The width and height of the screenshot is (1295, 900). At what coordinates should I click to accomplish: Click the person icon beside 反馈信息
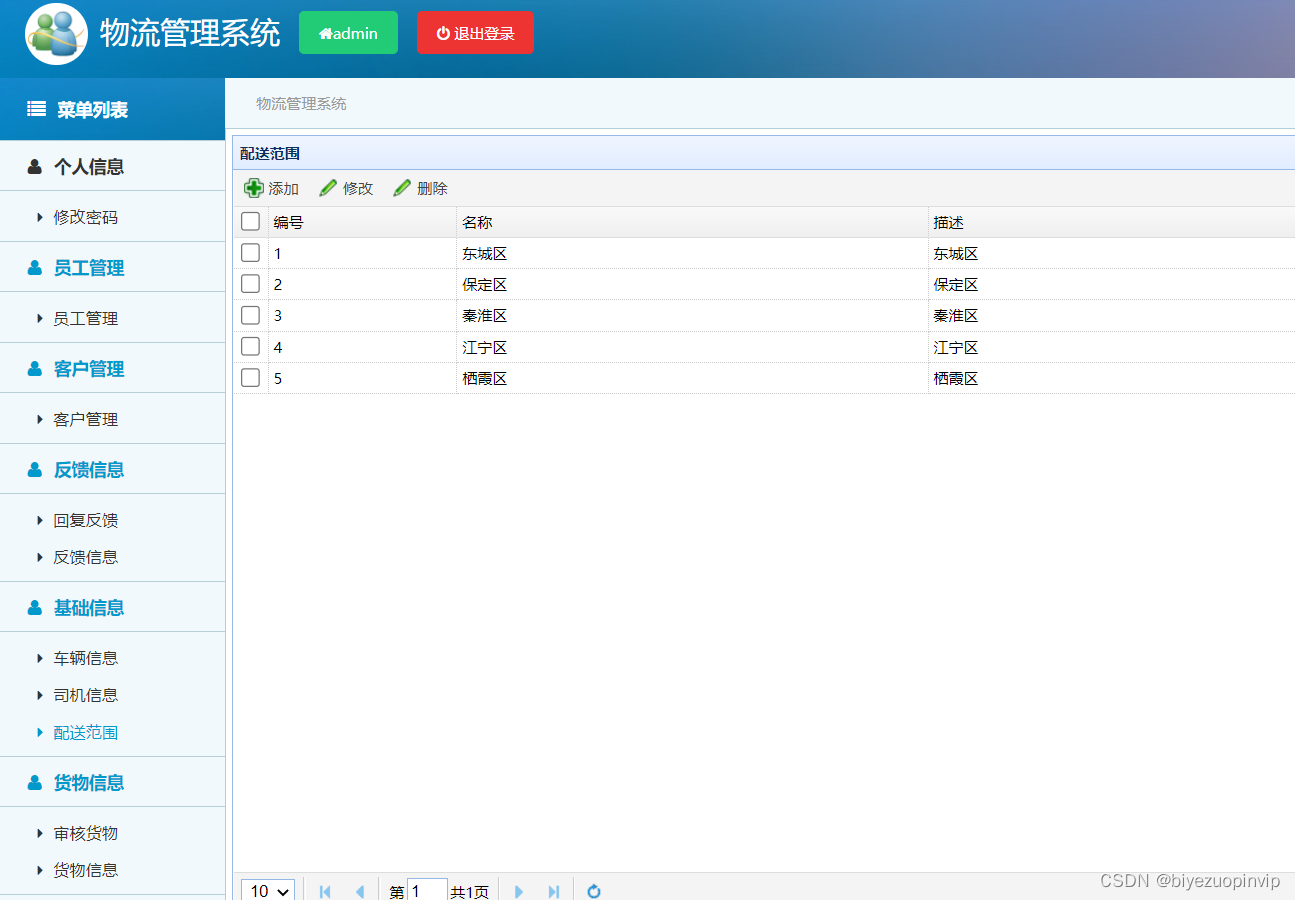tap(35, 469)
